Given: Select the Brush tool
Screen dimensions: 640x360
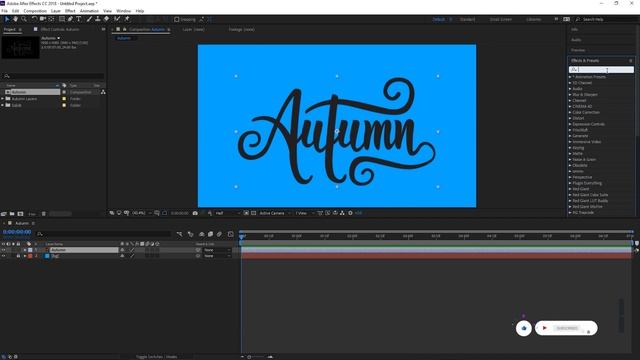Looking at the screenshot, I should coord(89,19).
